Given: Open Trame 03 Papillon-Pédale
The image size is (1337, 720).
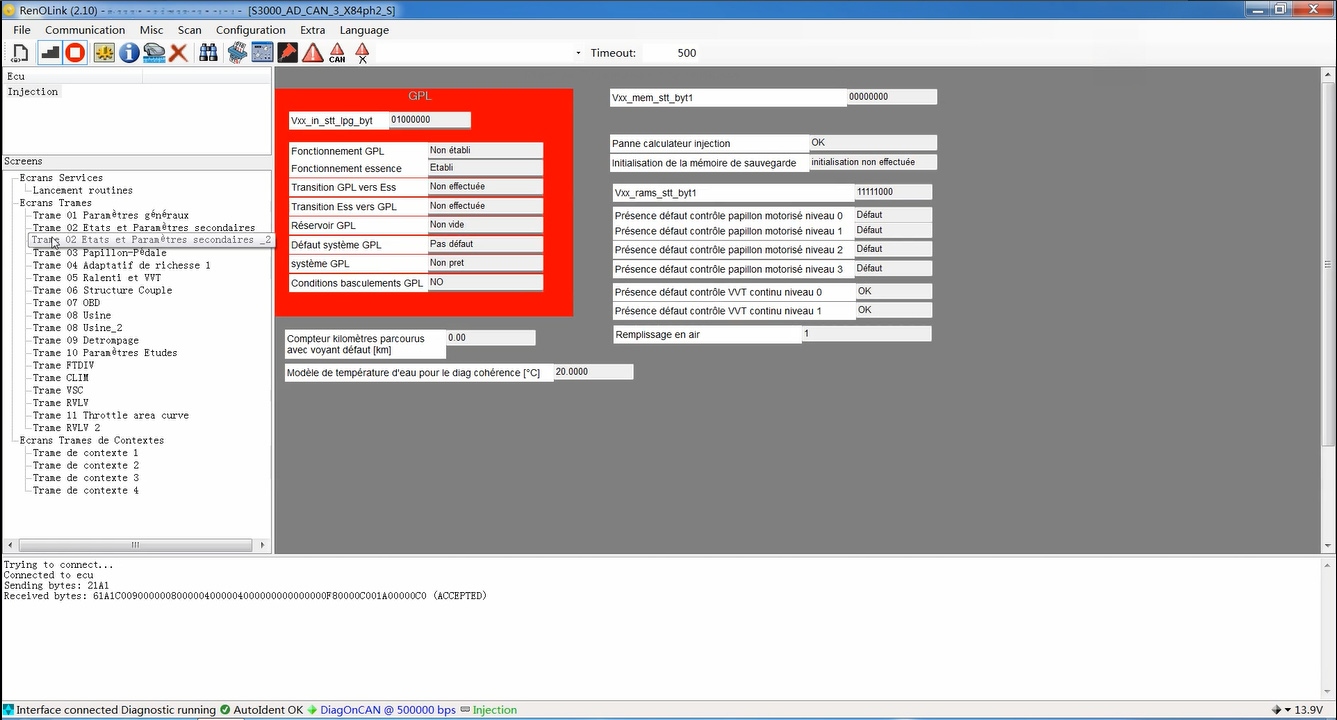Looking at the screenshot, I should [x=100, y=253].
